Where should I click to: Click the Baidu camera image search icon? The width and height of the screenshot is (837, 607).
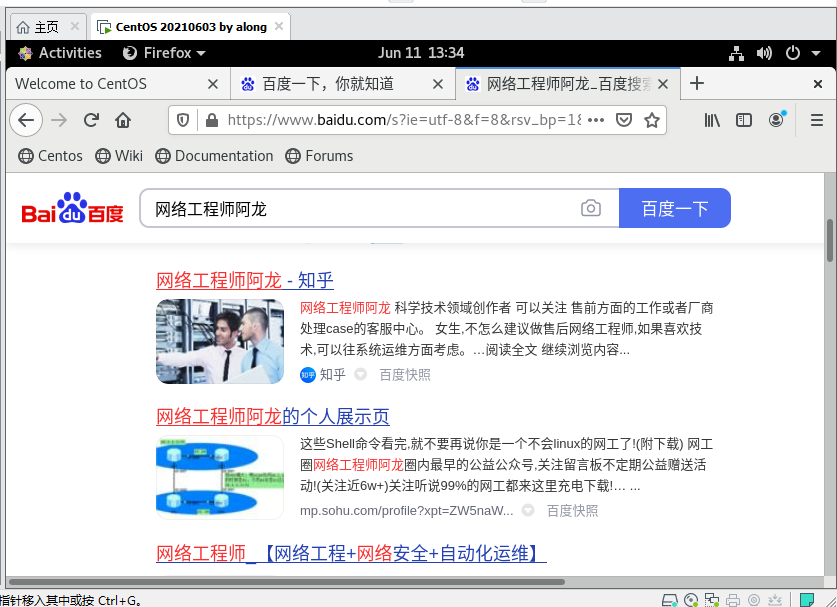pyautogui.click(x=591, y=208)
